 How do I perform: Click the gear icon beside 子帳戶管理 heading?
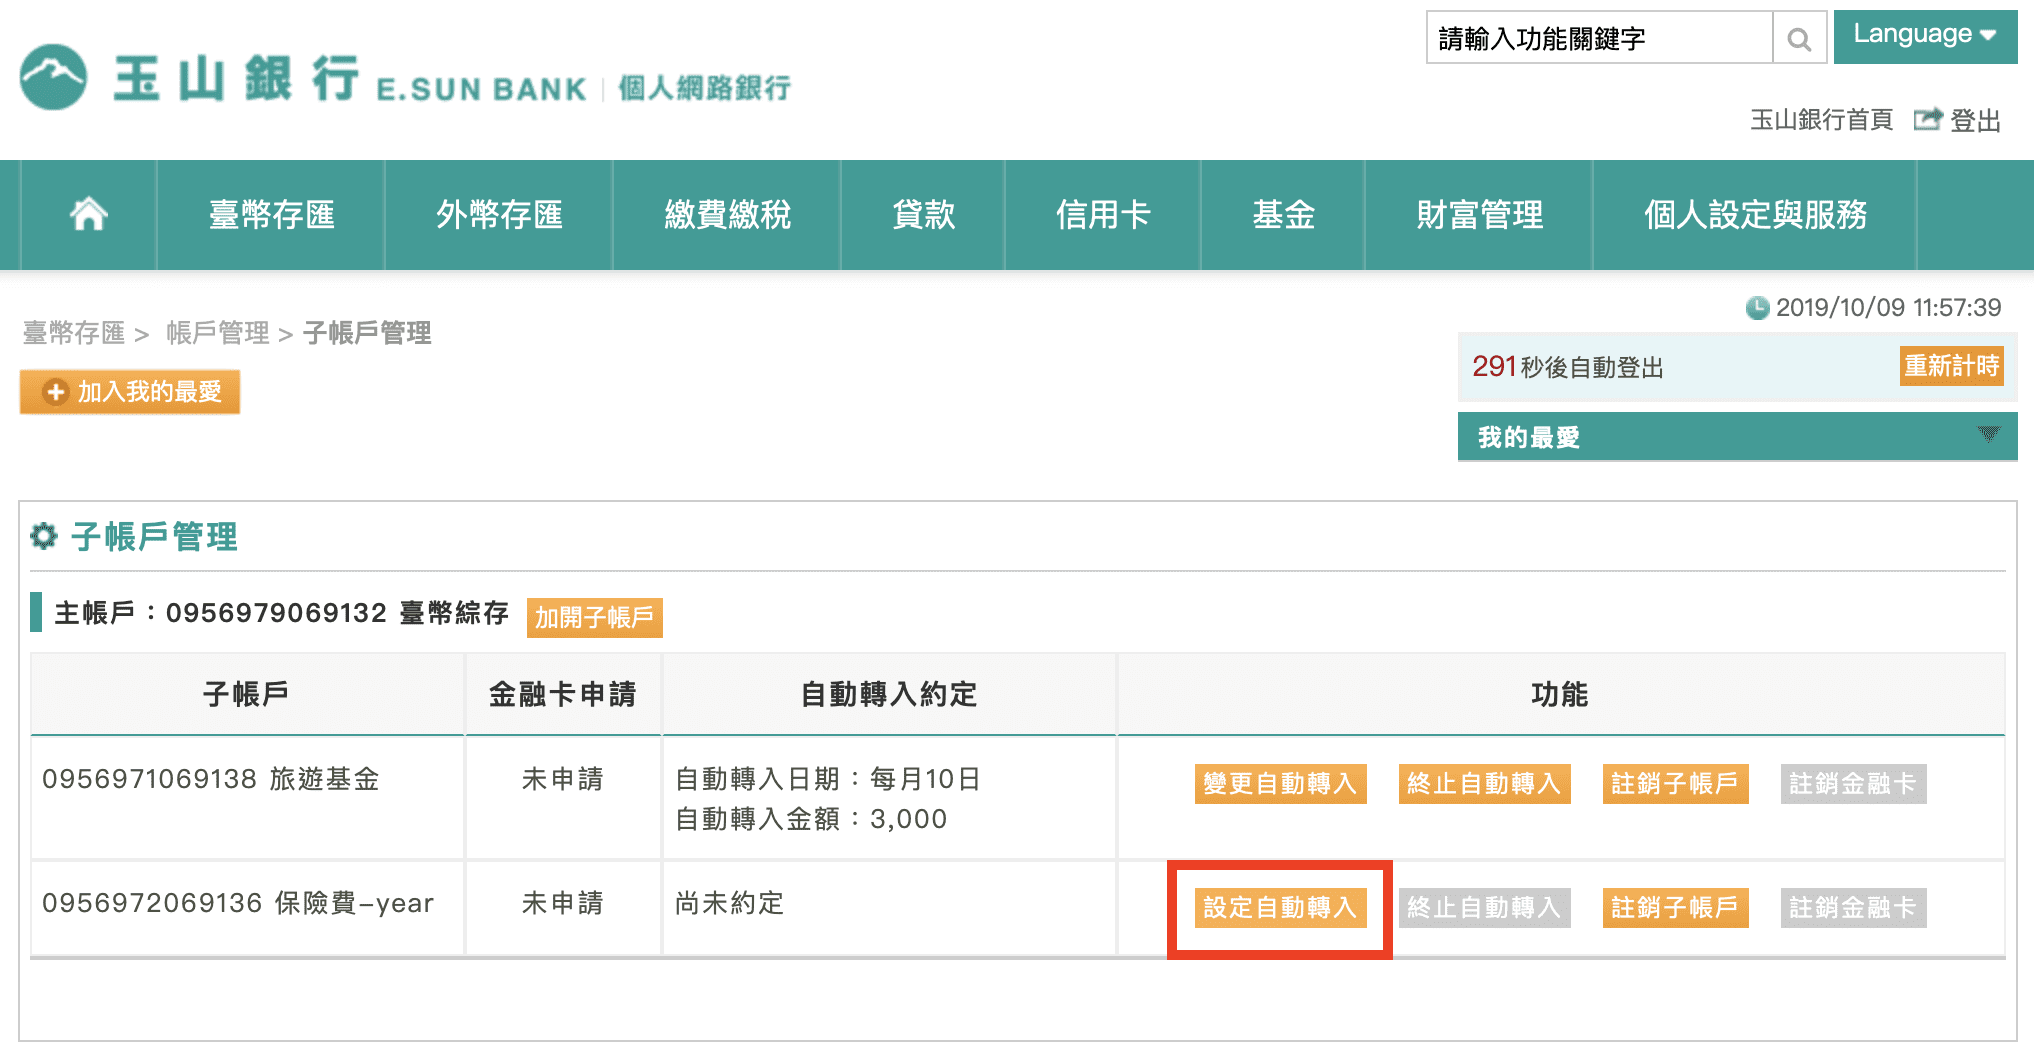pos(44,537)
